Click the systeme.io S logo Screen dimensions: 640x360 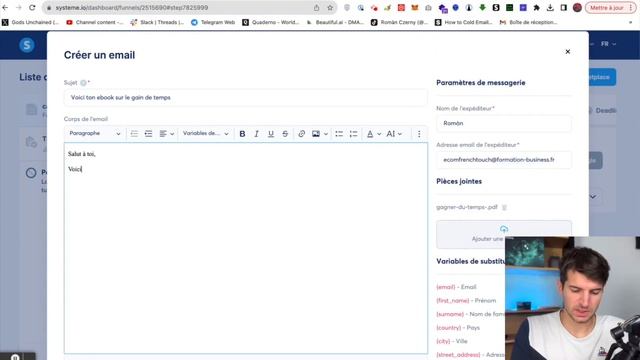pos(27,45)
